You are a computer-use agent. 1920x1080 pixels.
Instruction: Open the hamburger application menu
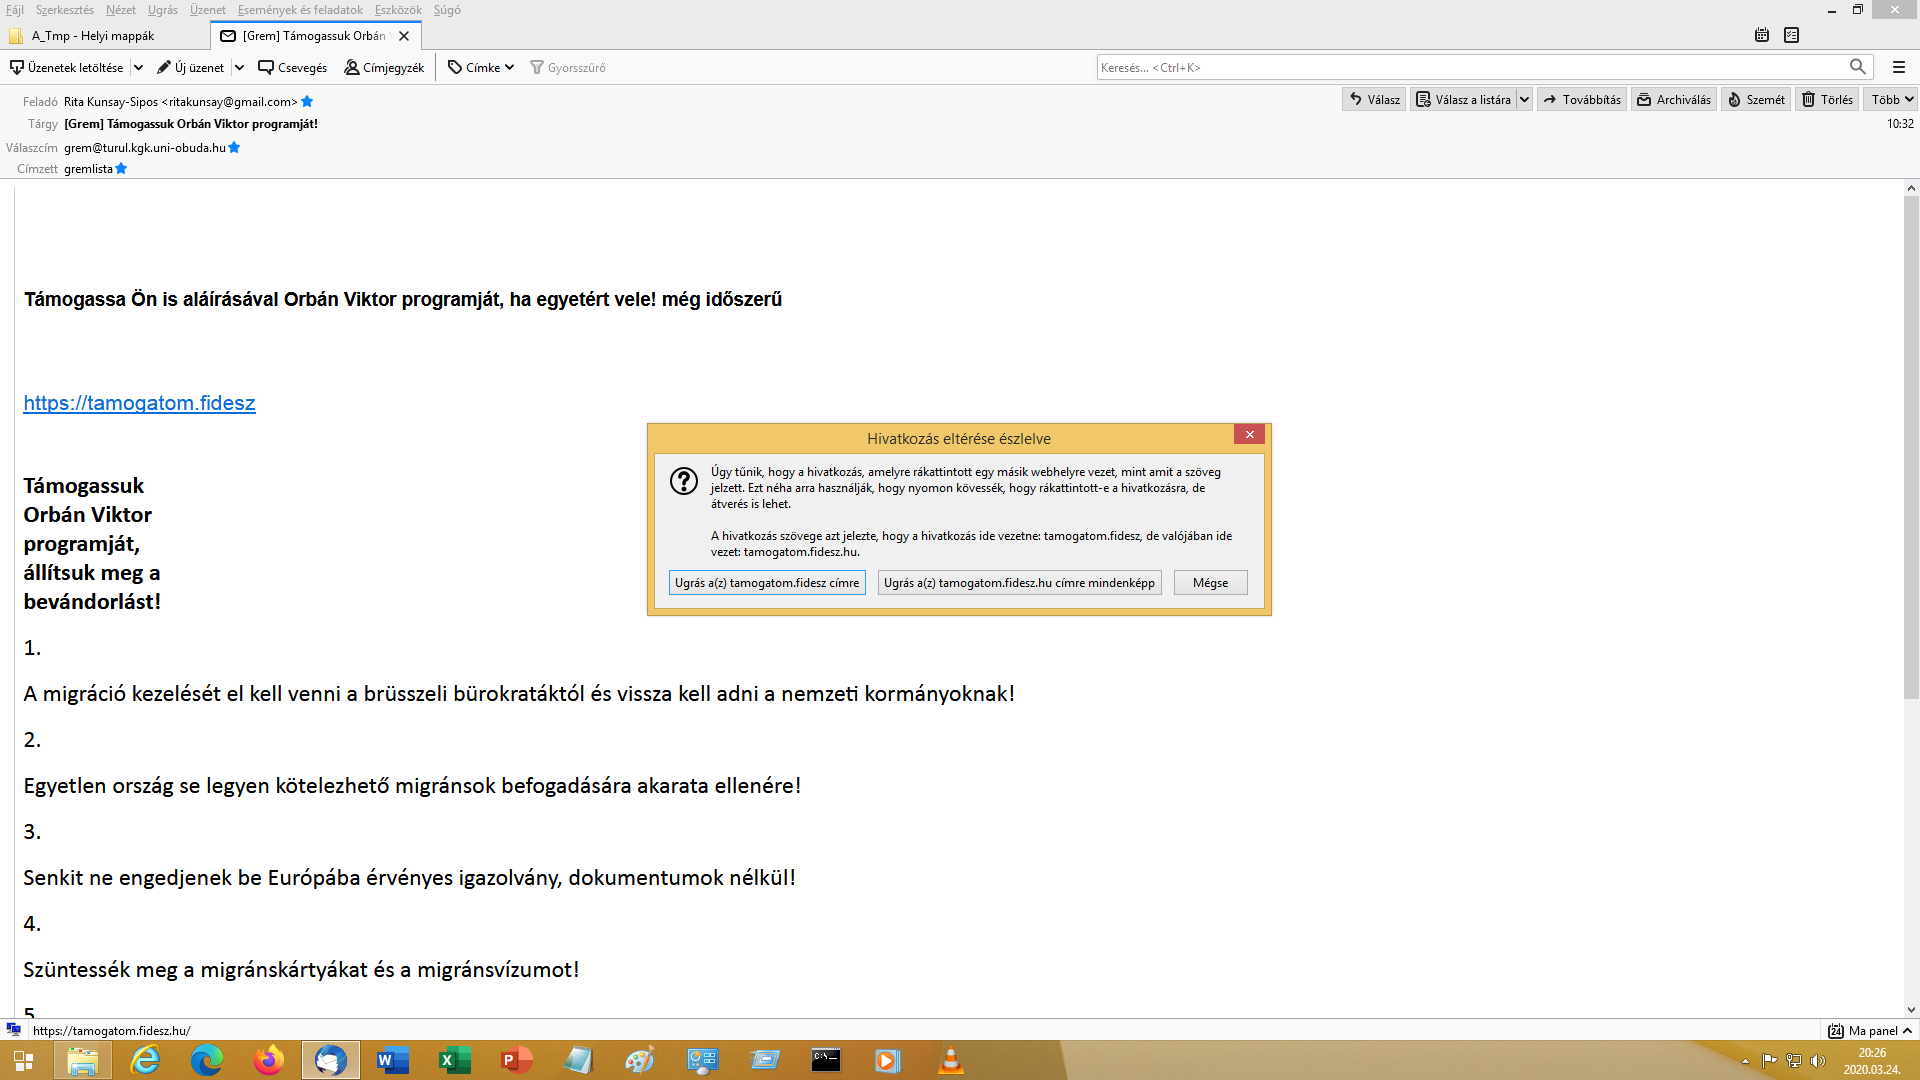(1898, 67)
